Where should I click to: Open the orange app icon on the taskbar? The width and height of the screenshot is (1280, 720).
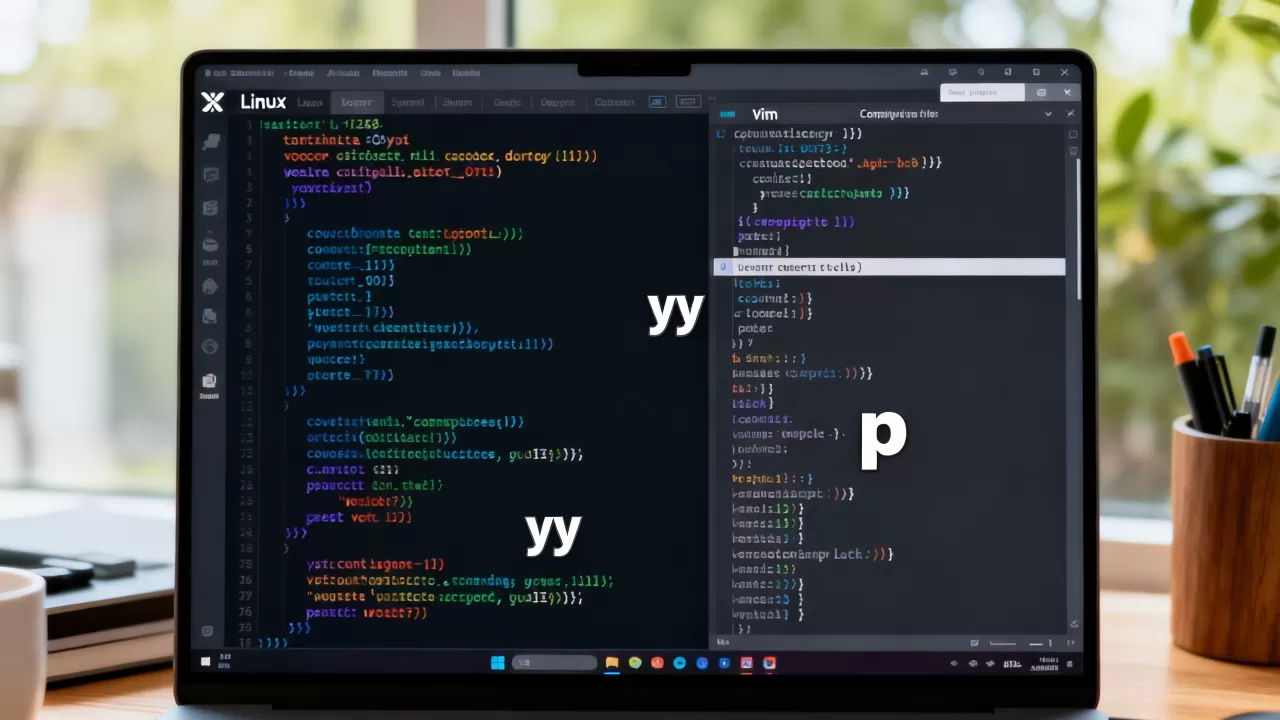tap(657, 662)
